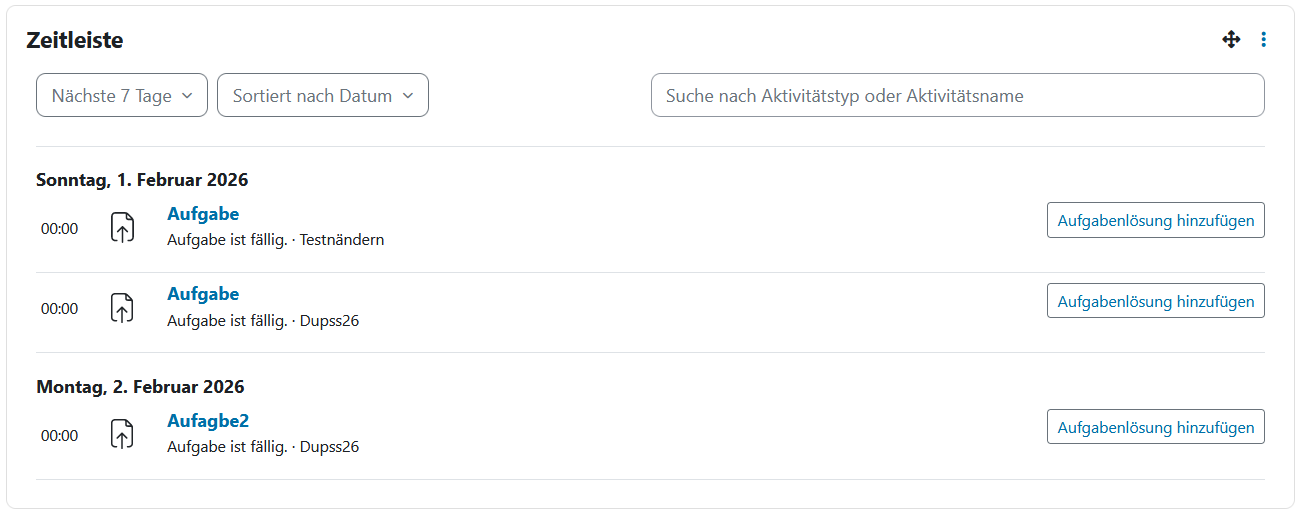Screen dimensions: 1298x516
Task: Add submission for Sunday's Dupss26 Aufgabe
Action: click(x=1155, y=301)
